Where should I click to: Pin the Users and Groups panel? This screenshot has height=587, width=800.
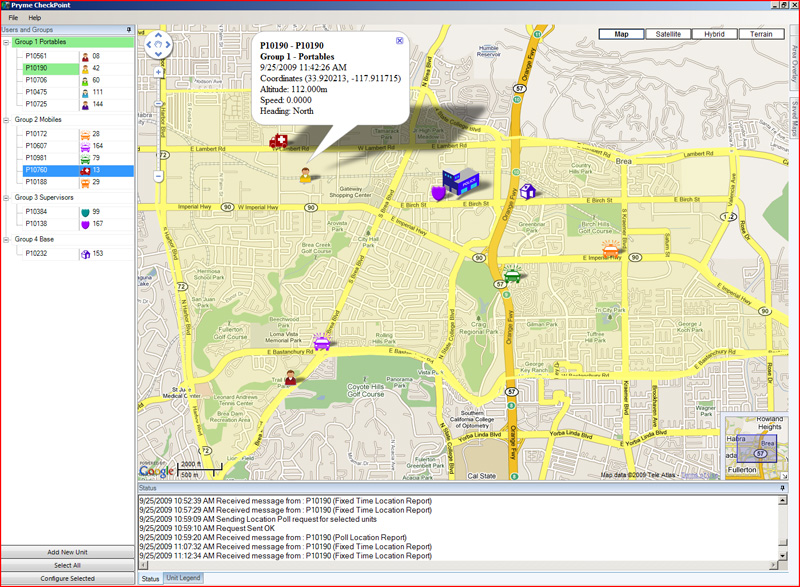pos(129,30)
